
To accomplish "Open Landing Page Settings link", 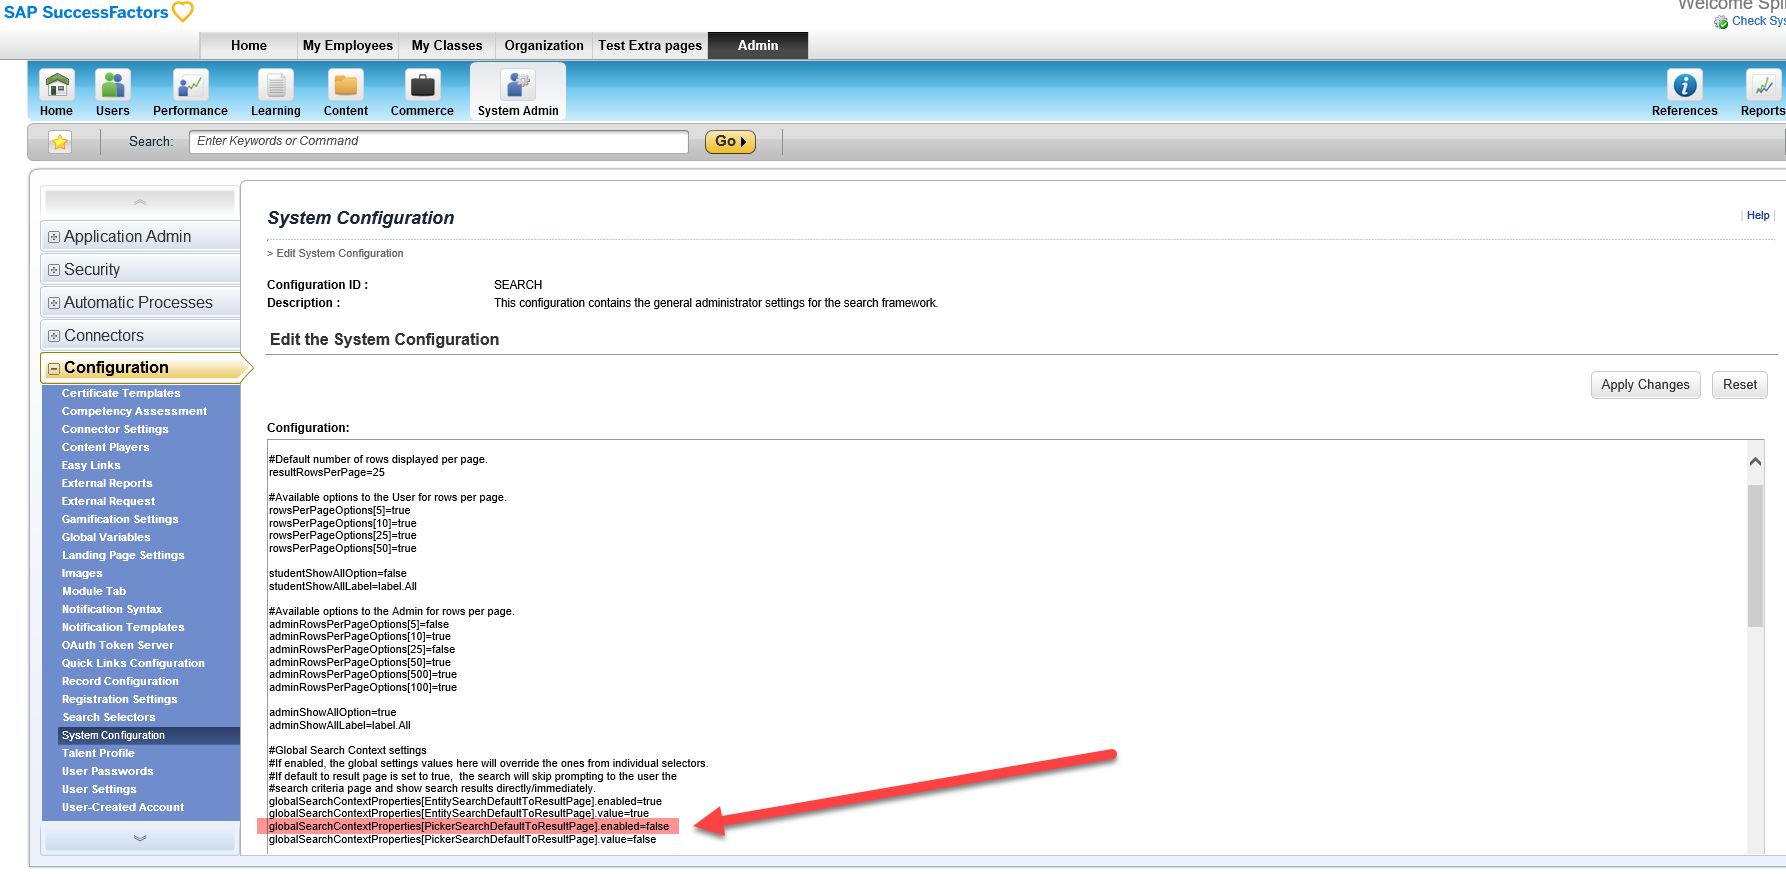I will click(x=123, y=555).
